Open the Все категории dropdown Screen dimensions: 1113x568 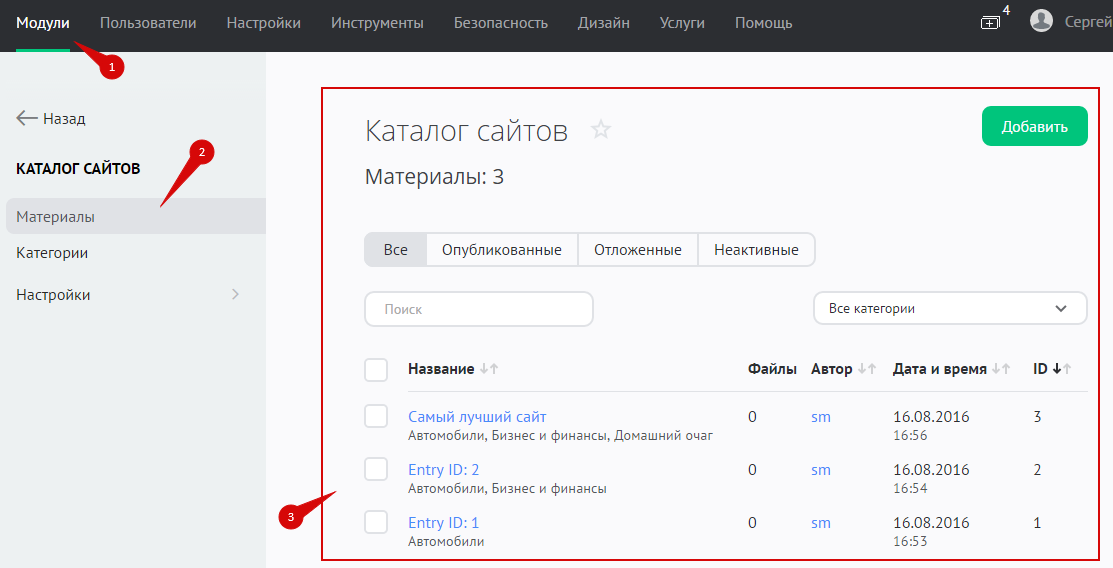point(949,309)
